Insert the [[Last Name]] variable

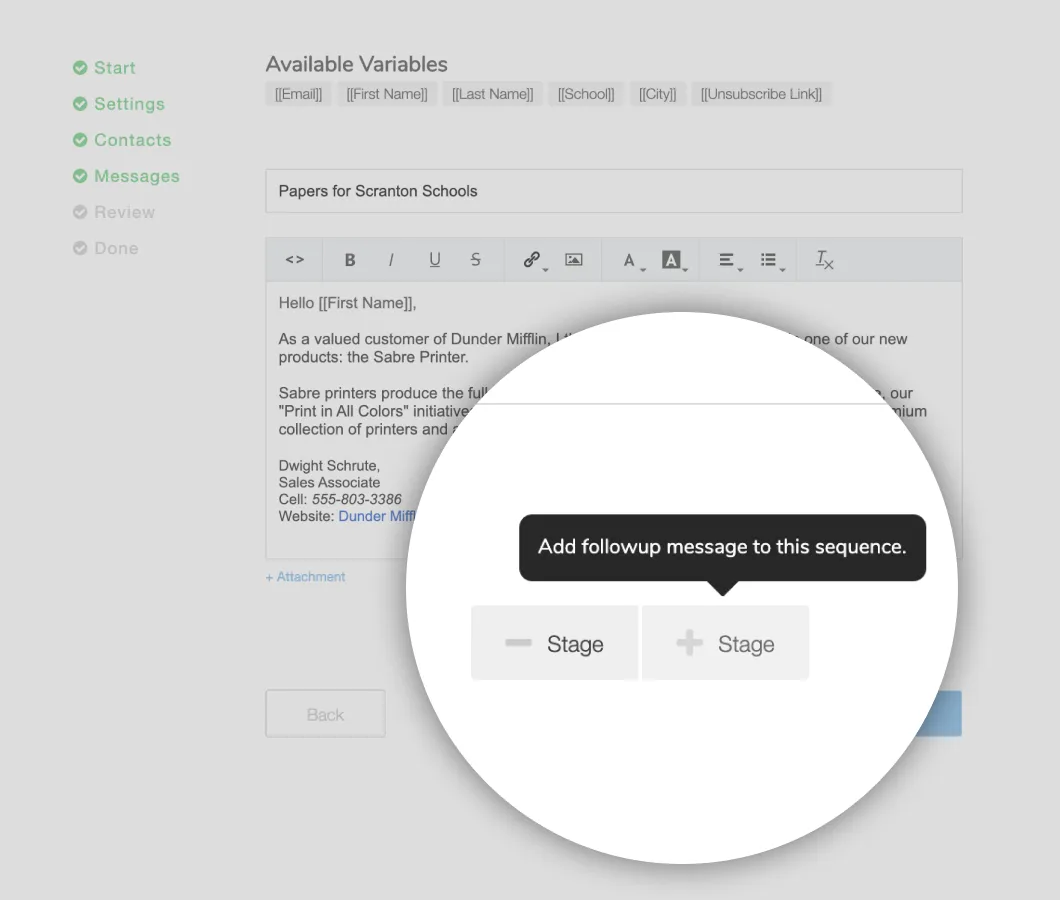coord(493,94)
